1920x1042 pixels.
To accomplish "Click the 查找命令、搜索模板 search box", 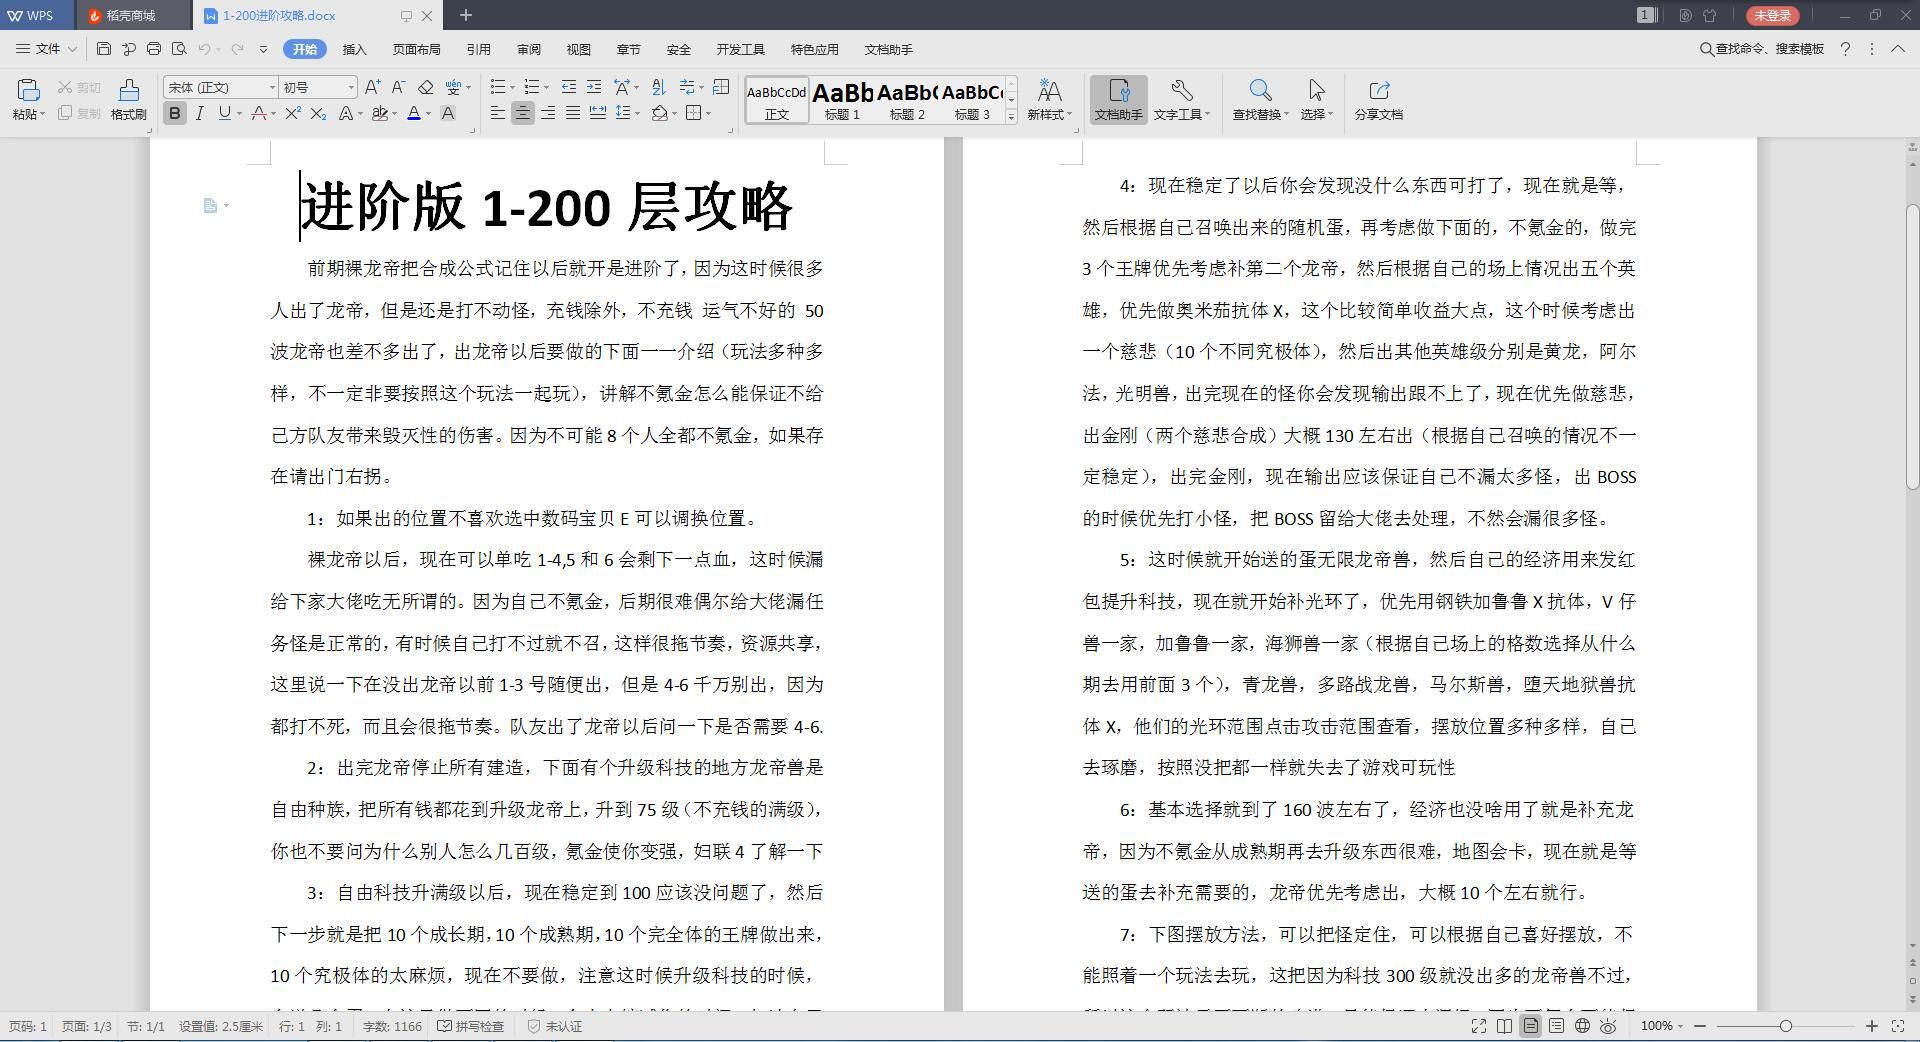I will click(x=1762, y=49).
